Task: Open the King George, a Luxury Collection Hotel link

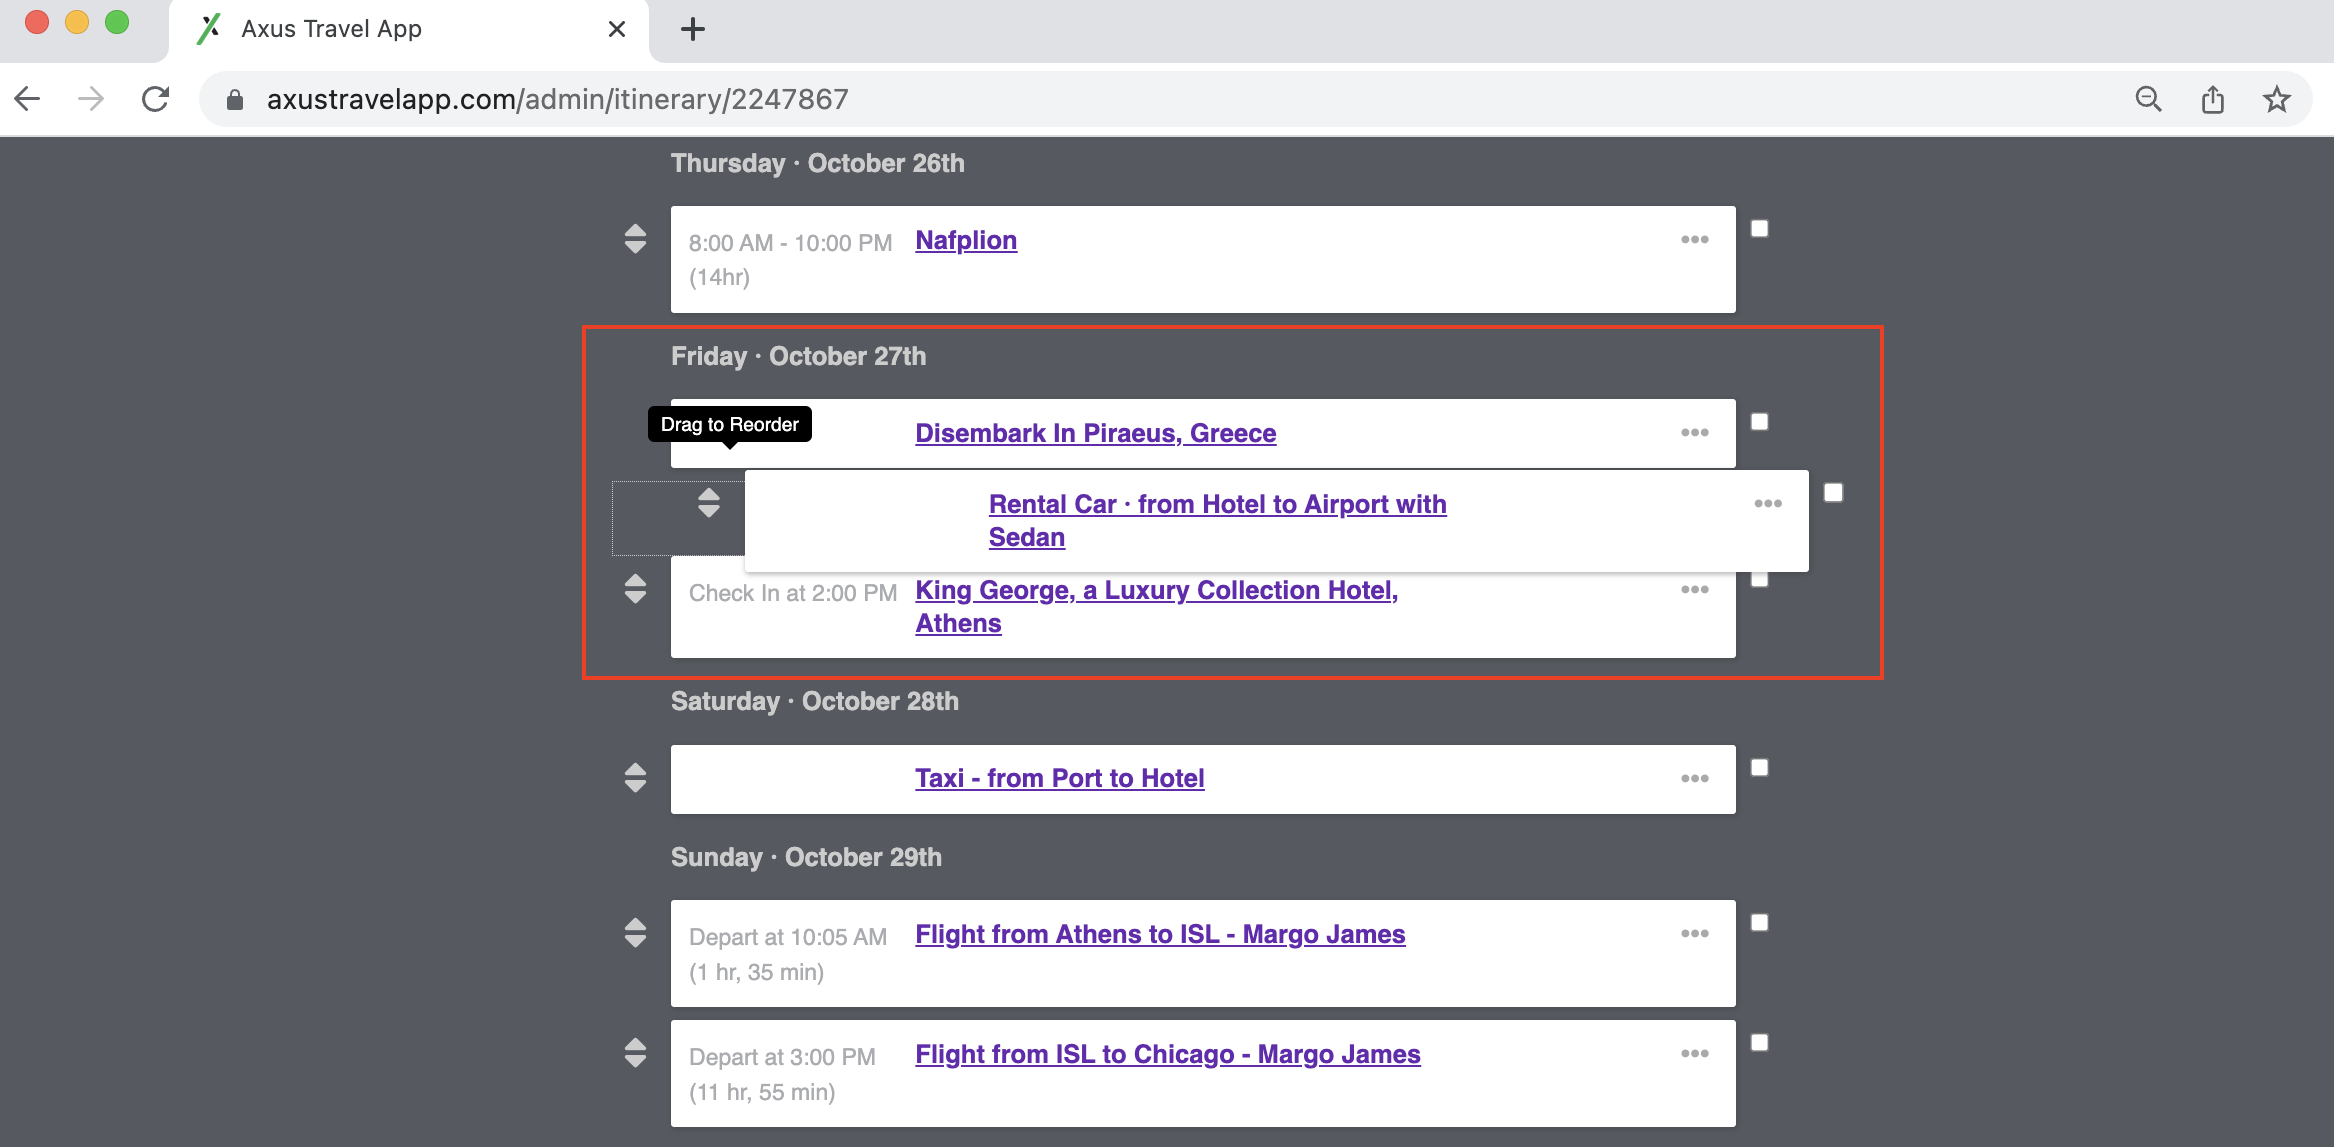Action: [x=1157, y=590]
